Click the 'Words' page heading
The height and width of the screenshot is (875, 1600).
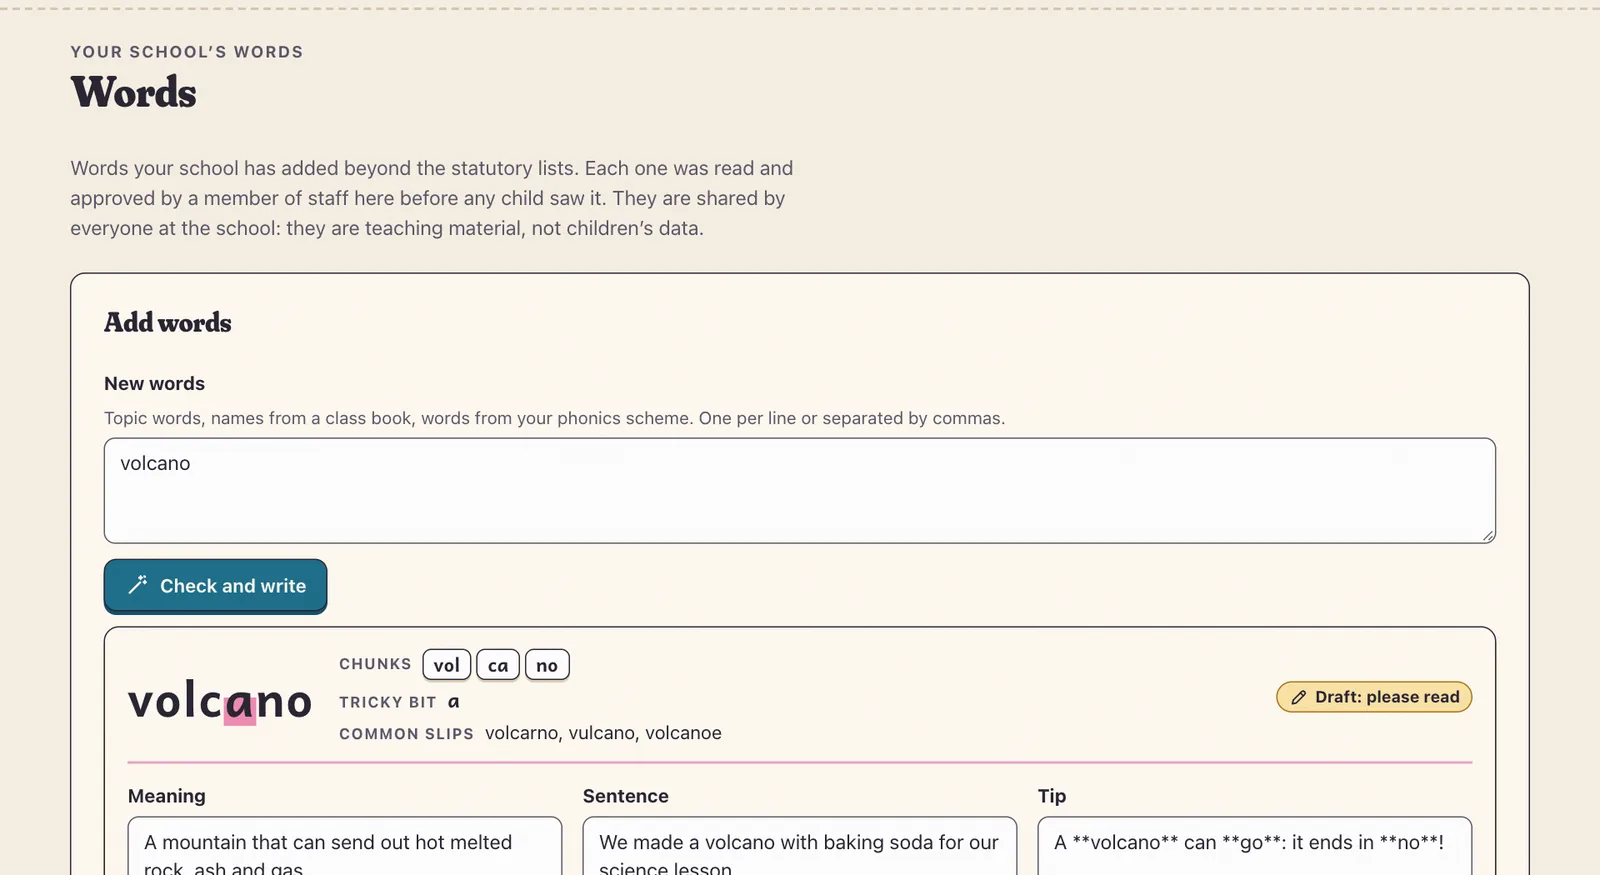pyautogui.click(x=133, y=93)
